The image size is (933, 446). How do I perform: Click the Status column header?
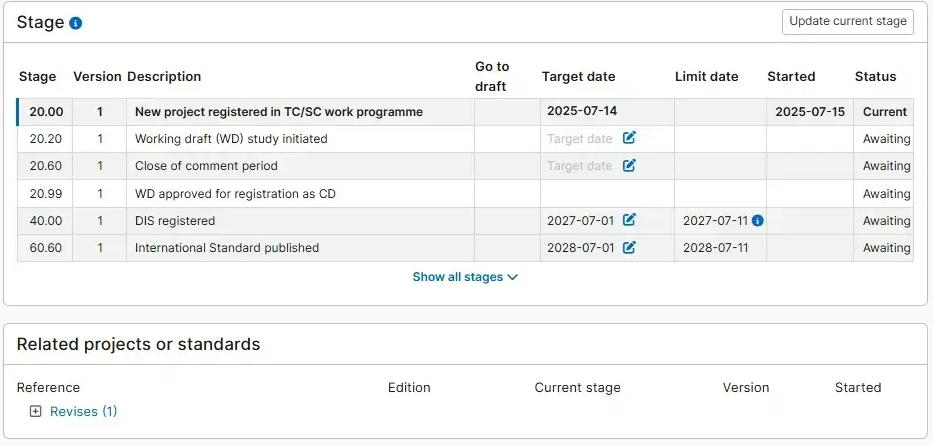pyautogui.click(x=875, y=77)
